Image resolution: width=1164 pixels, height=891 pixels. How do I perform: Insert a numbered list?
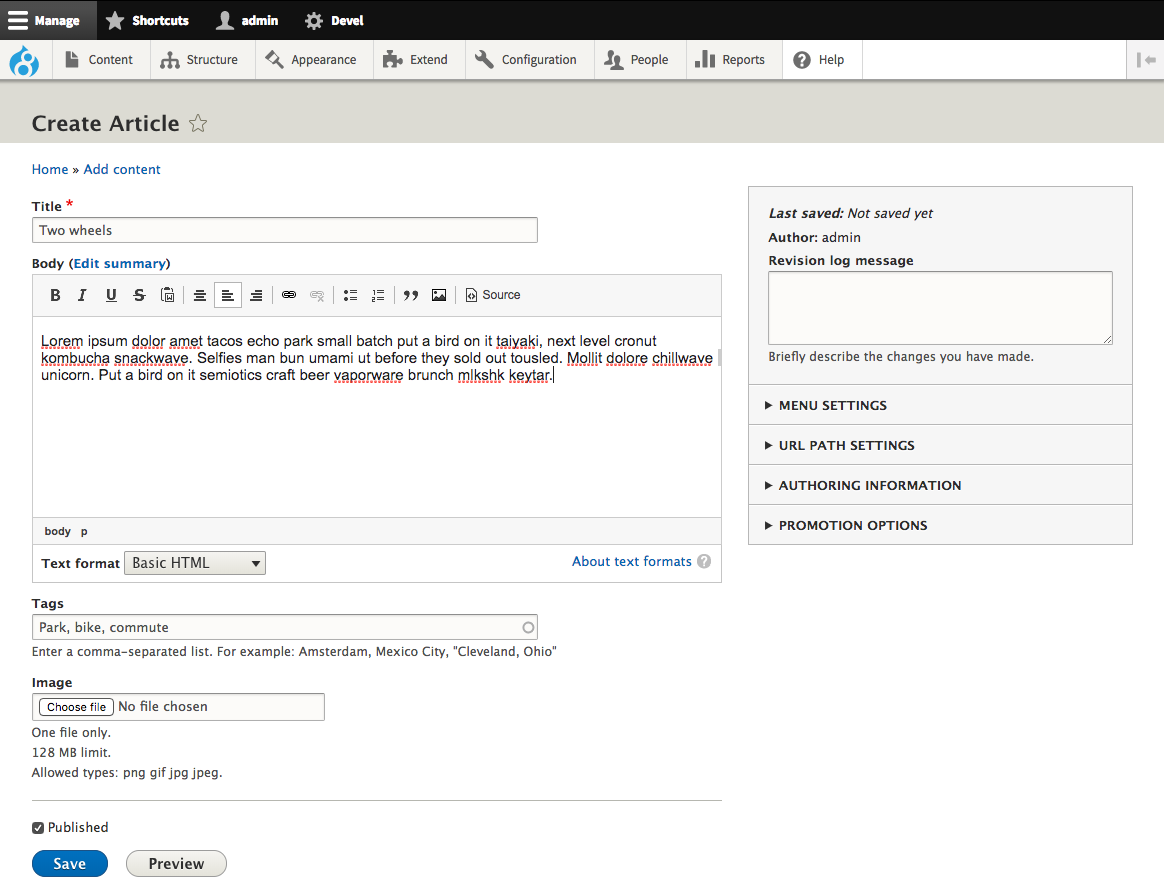pyautogui.click(x=378, y=295)
